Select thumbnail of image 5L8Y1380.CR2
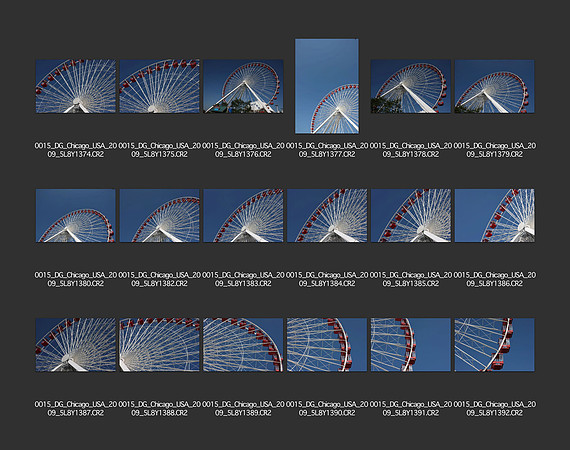The height and width of the screenshot is (450, 570). [76, 216]
